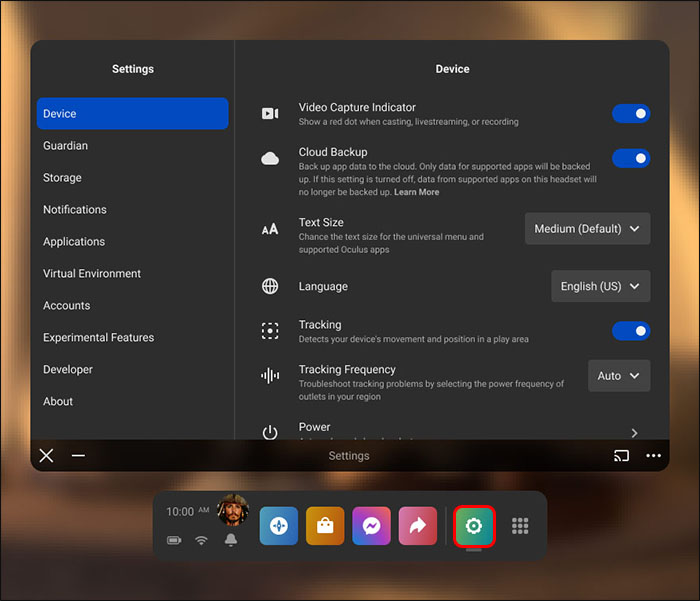Open the three-dot more options menu
This screenshot has height=601, width=700.
653,456
